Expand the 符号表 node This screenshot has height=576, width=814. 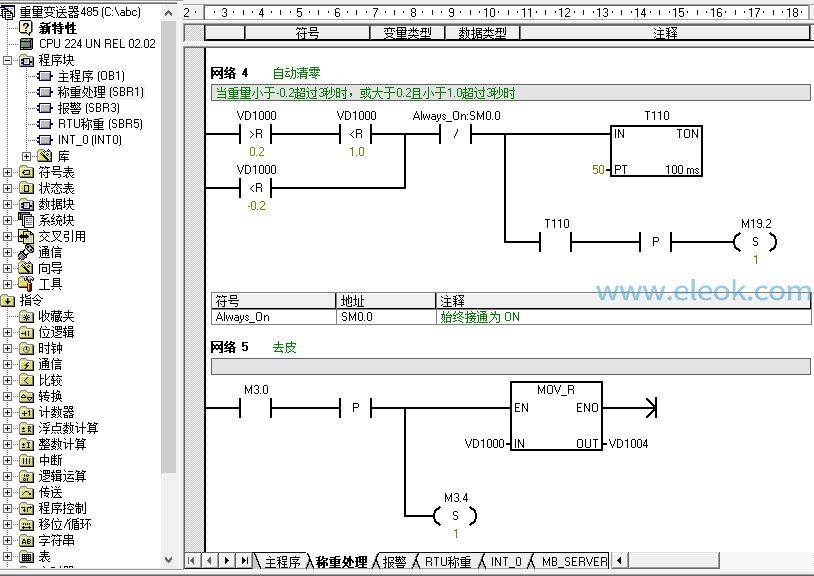7,172
